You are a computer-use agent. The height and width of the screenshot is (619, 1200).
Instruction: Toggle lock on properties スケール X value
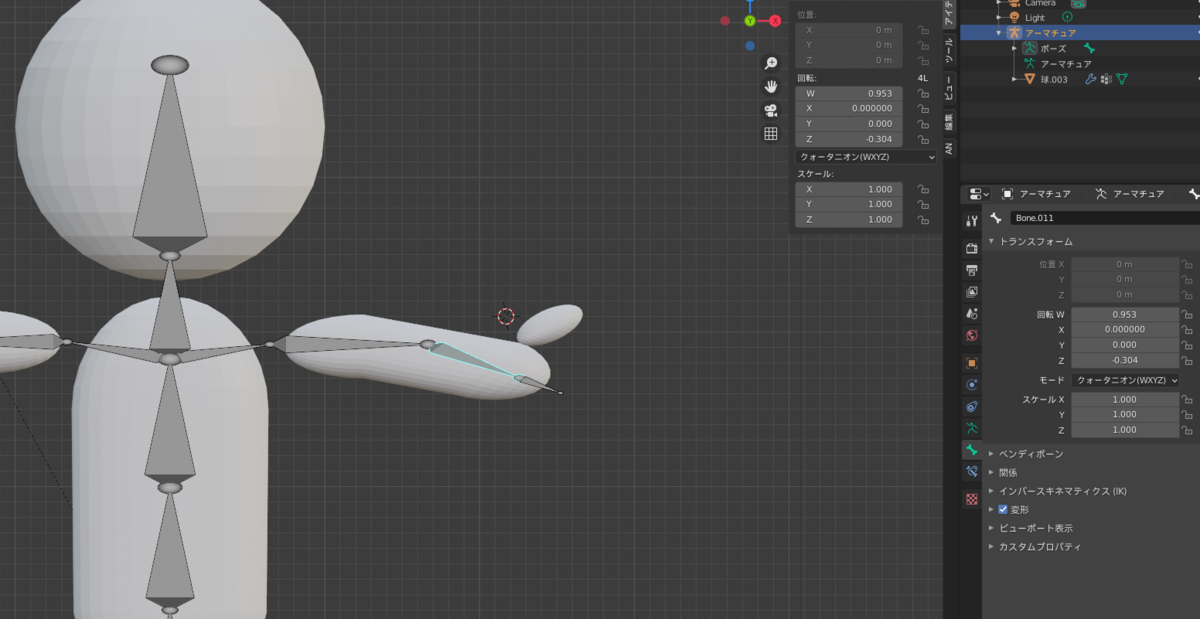click(1187, 399)
